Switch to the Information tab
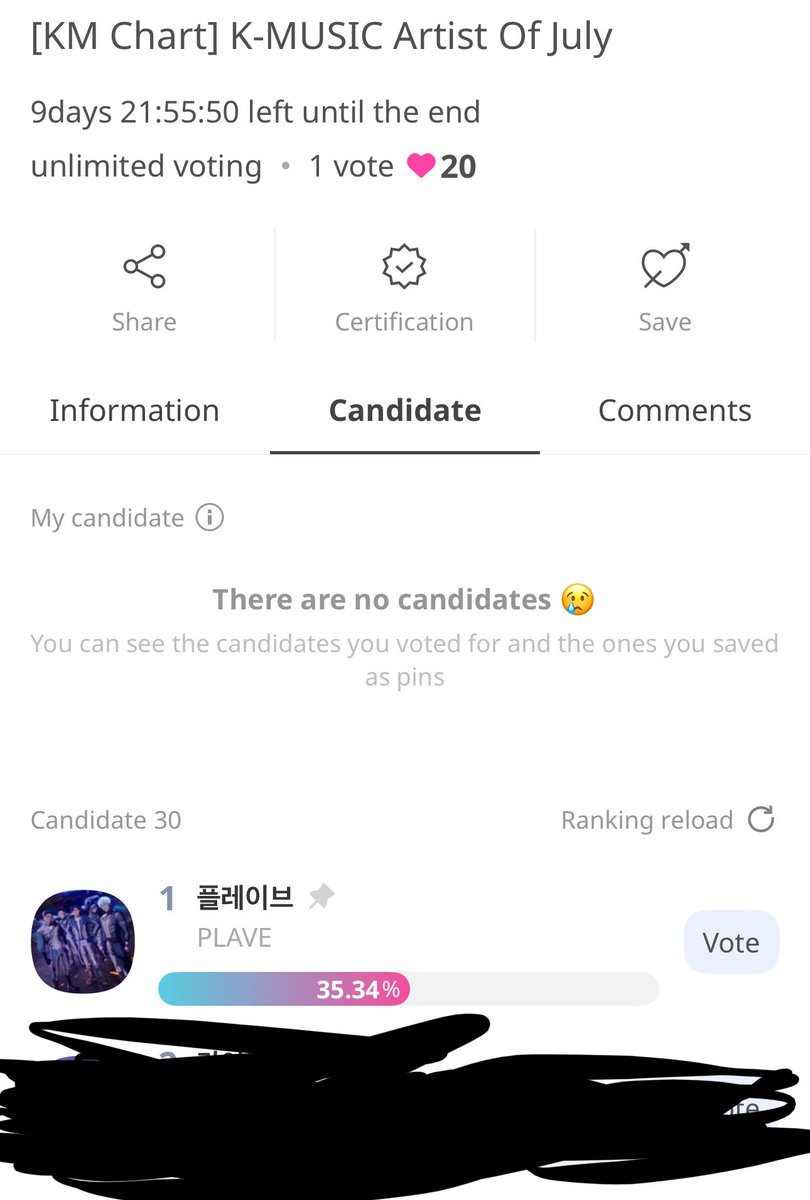The width and height of the screenshot is (810, 1200). click(x=134, y=410)
